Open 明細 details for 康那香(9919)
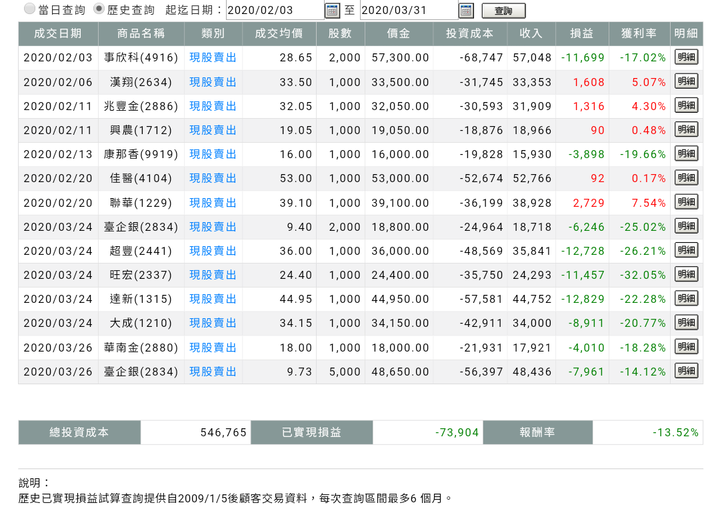Screen dimensions: 720x505 pyautogui.click(x=686, y=153)
